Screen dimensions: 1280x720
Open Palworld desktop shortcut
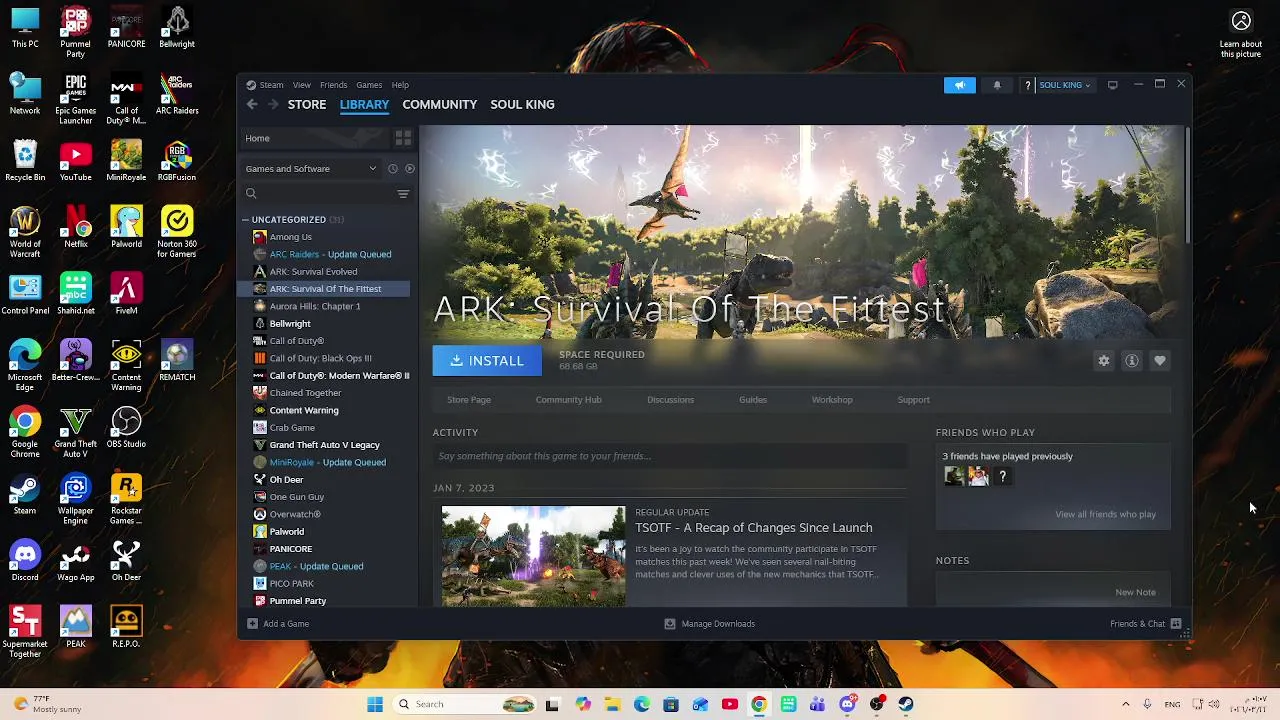click(126, 228)
